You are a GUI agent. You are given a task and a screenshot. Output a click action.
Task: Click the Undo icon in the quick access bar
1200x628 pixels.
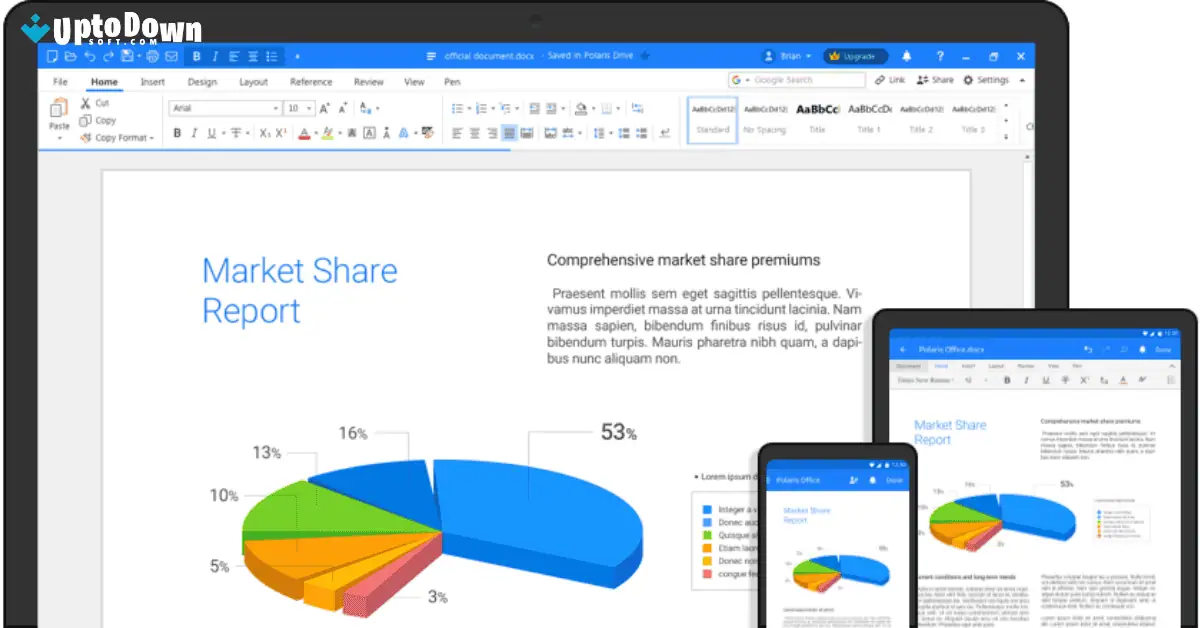tap(89, 56)
